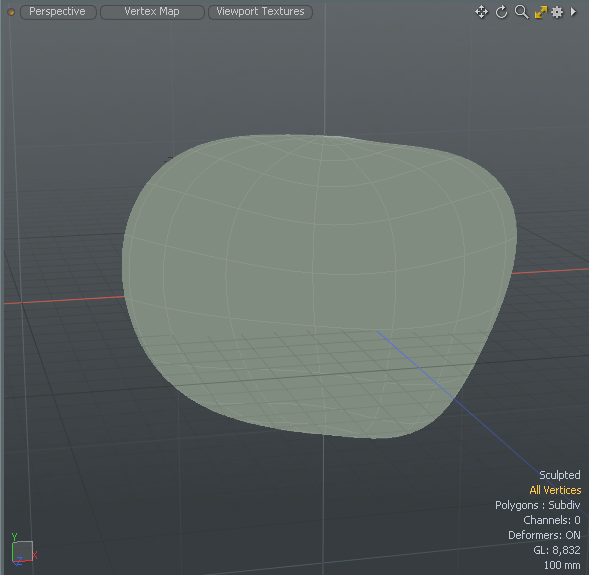Click the red X axis label on gizmo
The image size is (589, 575).
pyautogui.click(x=35, y=555)
